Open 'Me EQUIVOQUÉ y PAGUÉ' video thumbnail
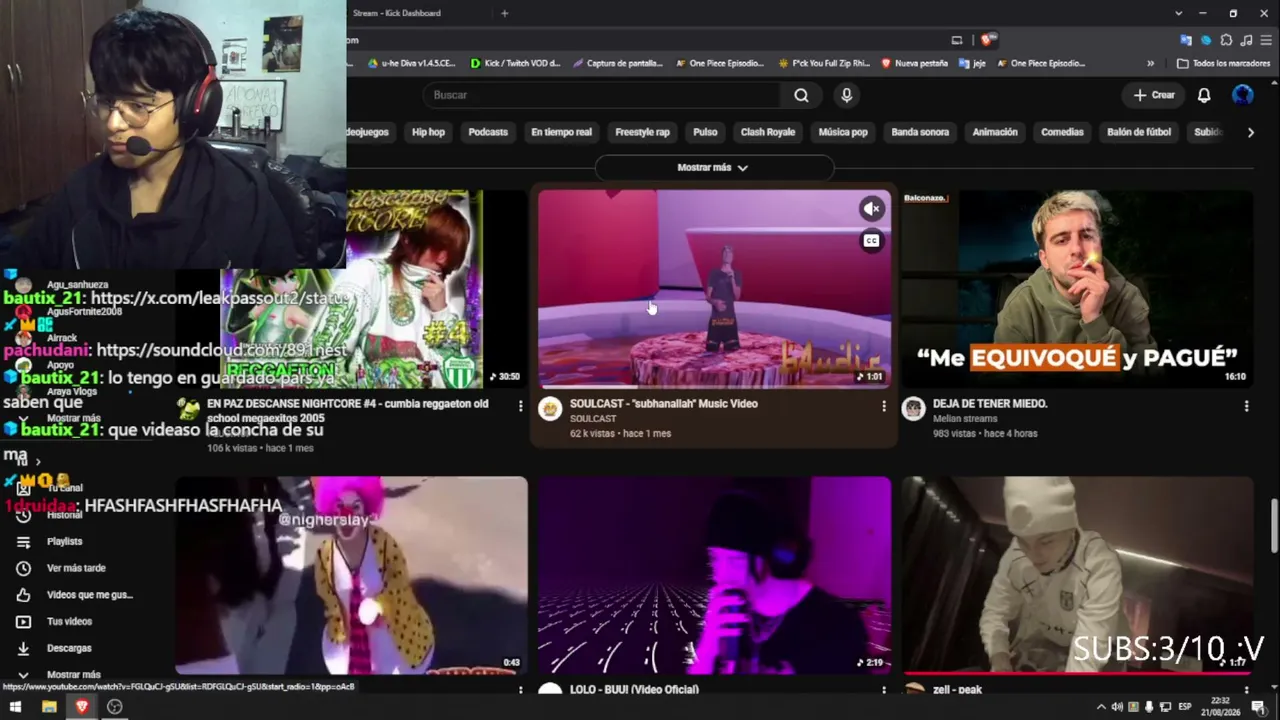Viewport: 1280px width, 720px height. point(1077,289)
